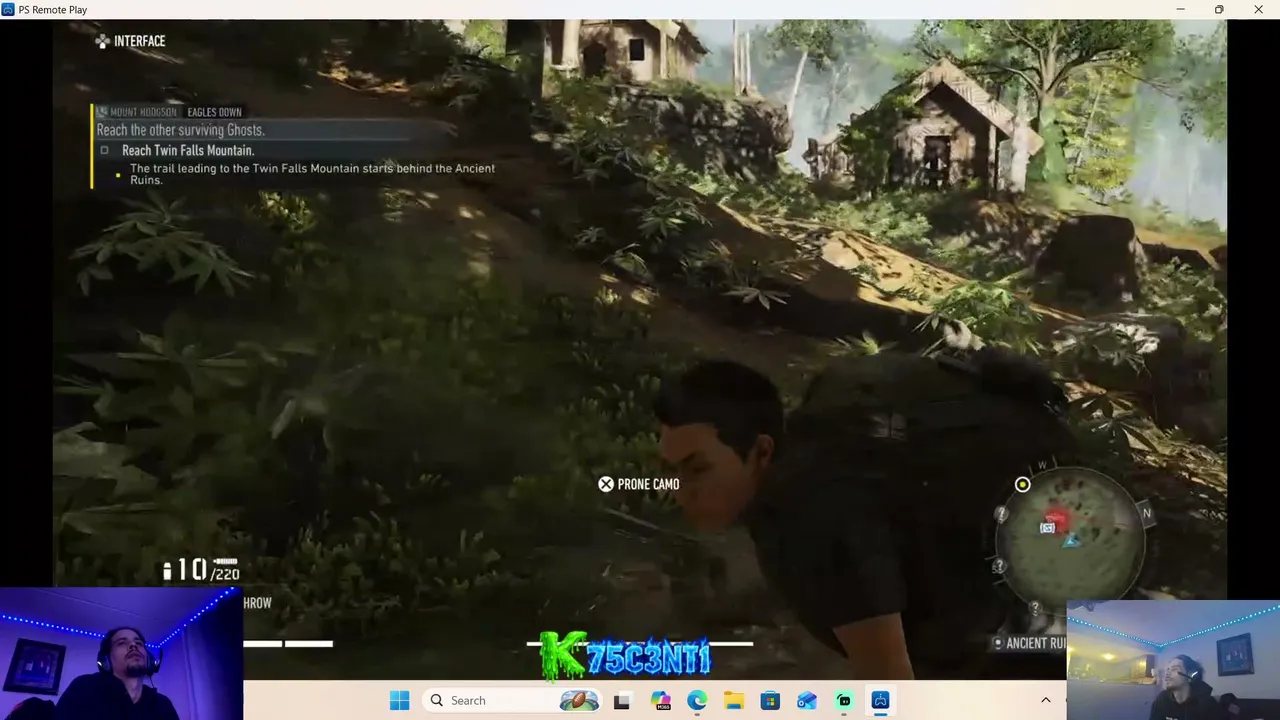This screenshot has height=720, width=1280.
Task: Click the X button Prone Camo prompt icon
Action: tap(606, 484)
